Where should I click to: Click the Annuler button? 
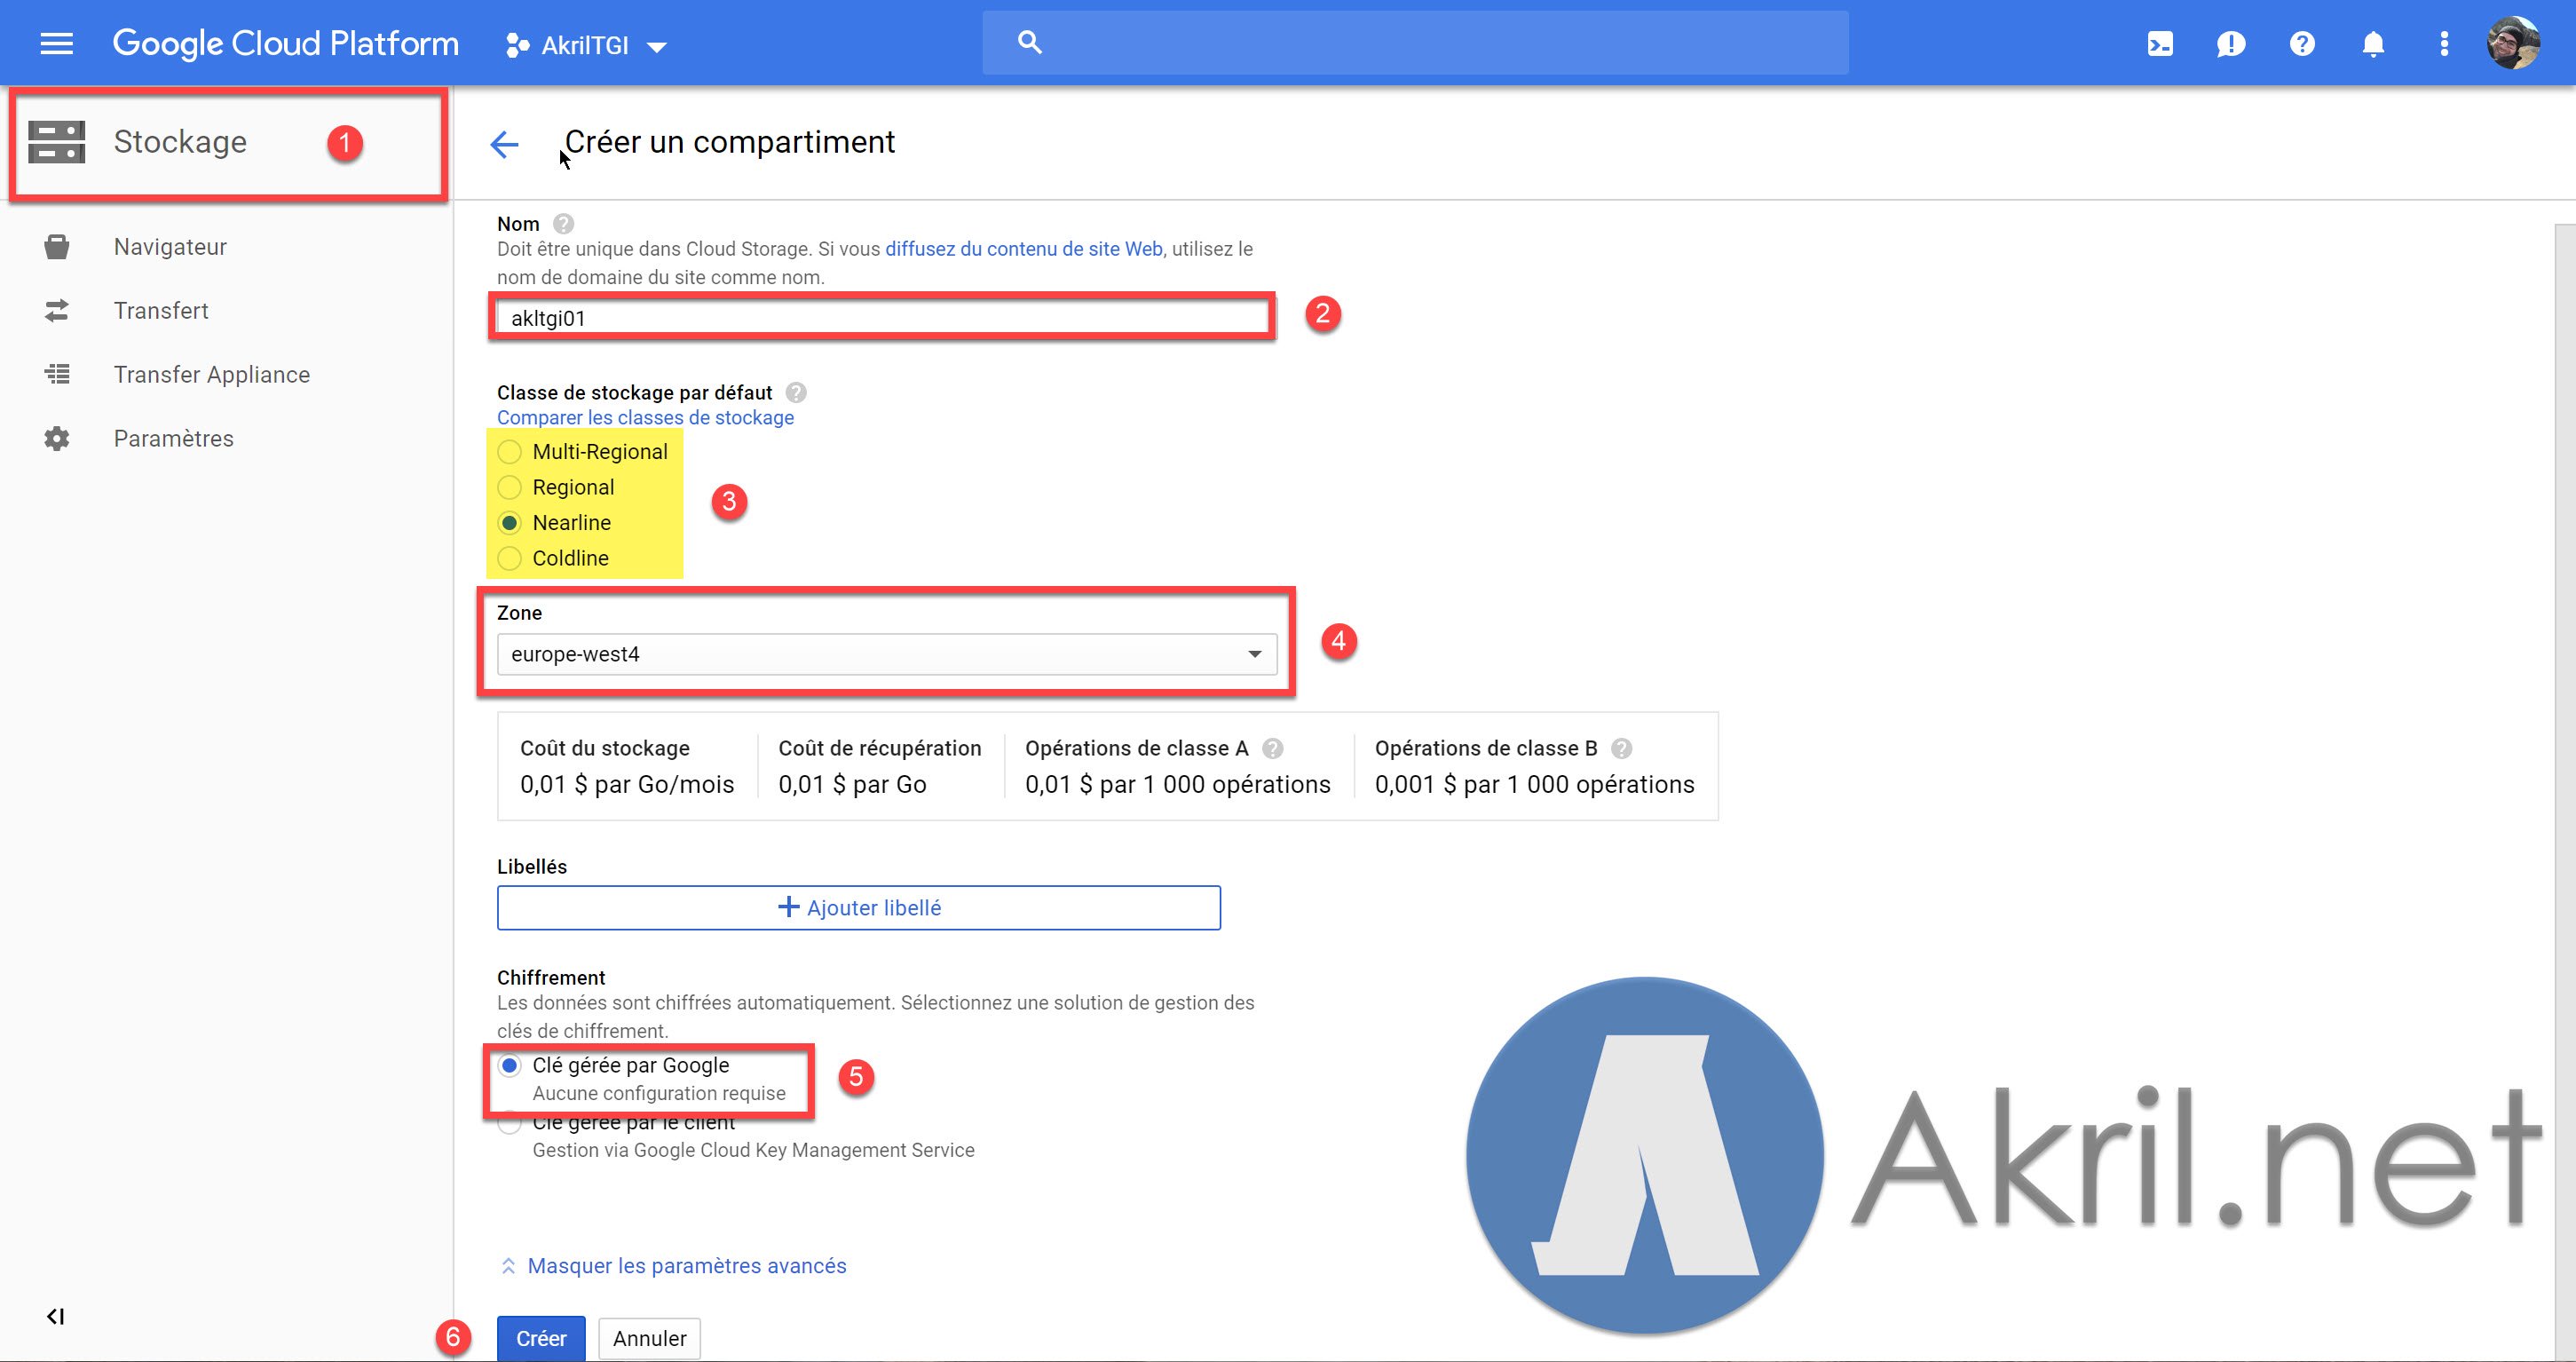[650, 1338]
